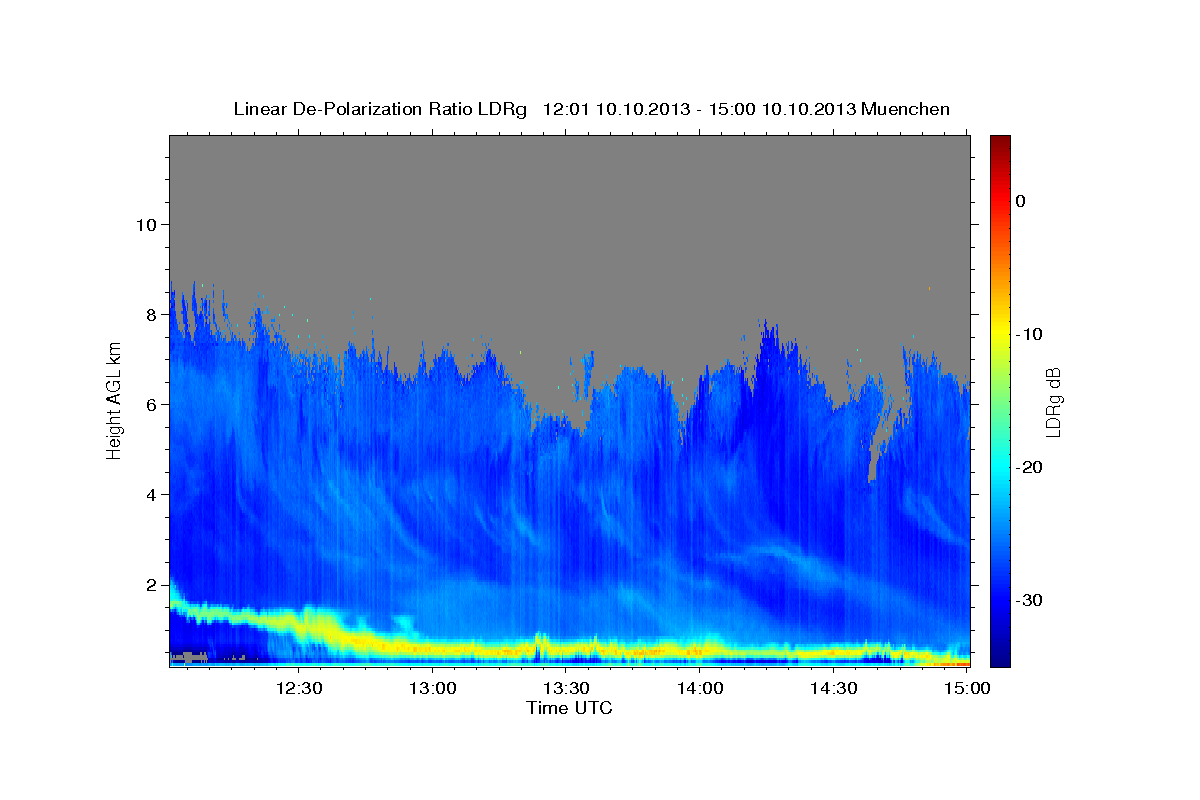Select the 13:30 time tick label
1200x800 pixels.
pyautogui.click(x=566, y=689)
